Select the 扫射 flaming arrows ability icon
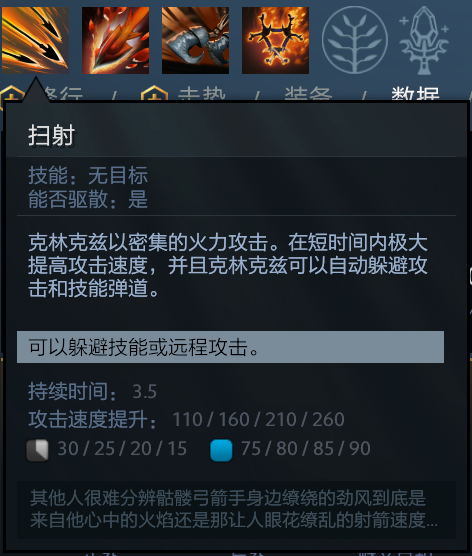Viewport: 472px width, 556px height. [35, 40]
